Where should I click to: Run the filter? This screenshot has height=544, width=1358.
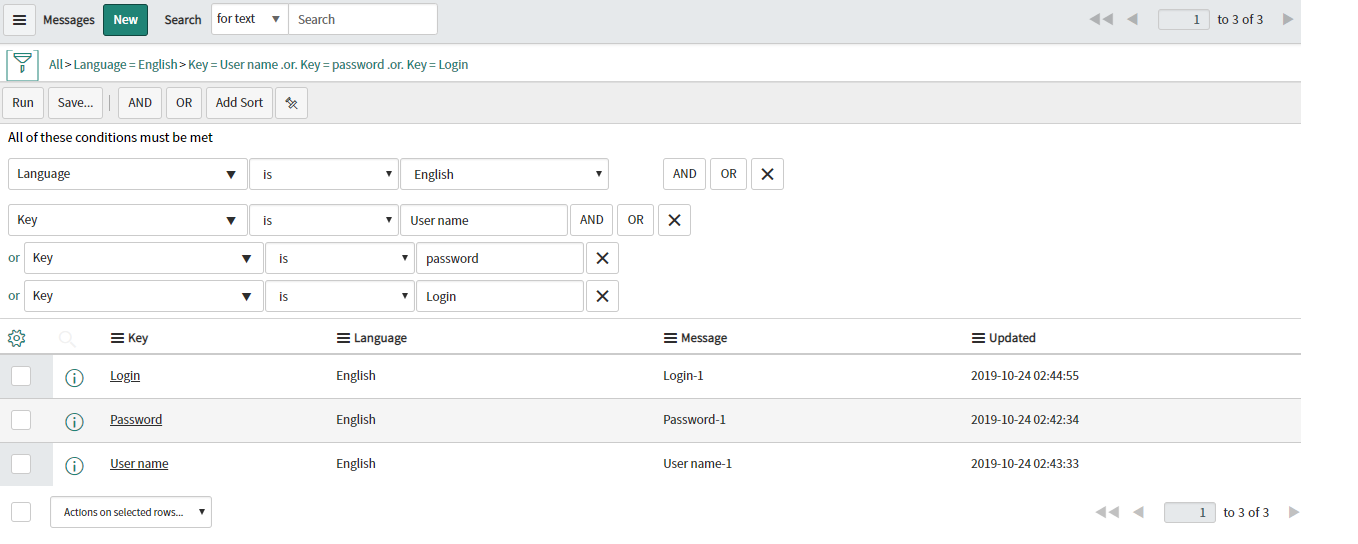(23, 103)
